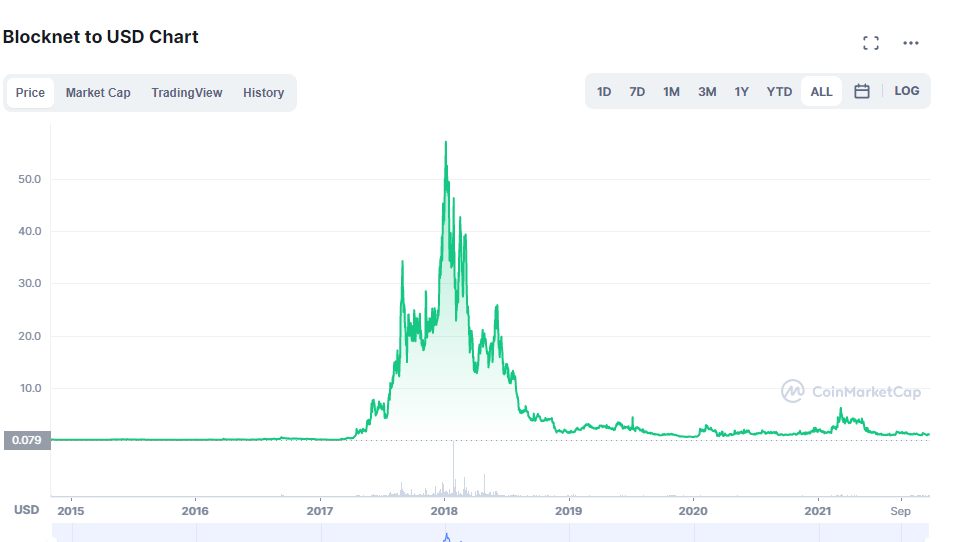The height and width of the screenshot is (542, 958).
Task: Switch to the Market Cap tab
Action: click(x=98, y=93)
